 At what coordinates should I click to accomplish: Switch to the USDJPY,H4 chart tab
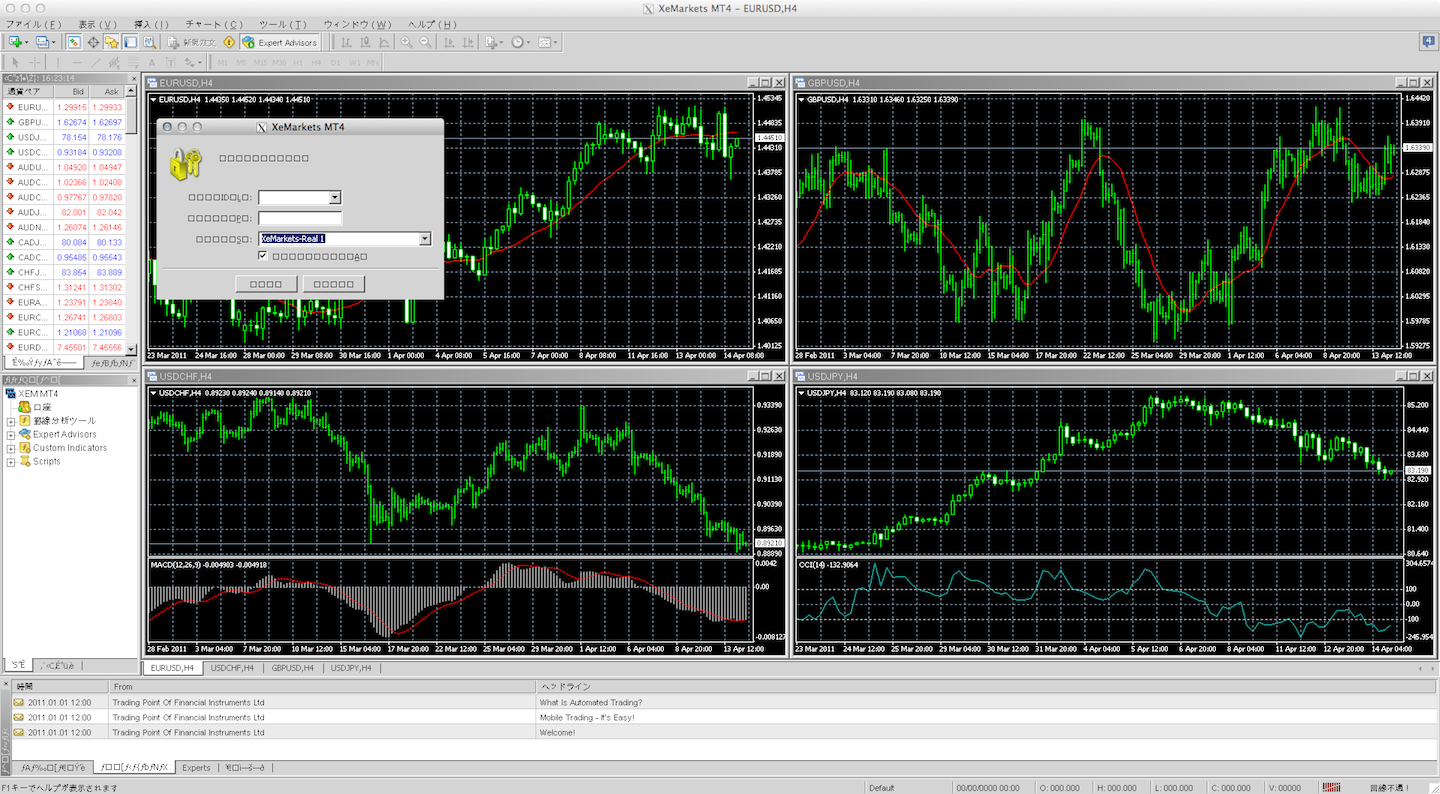351,667
